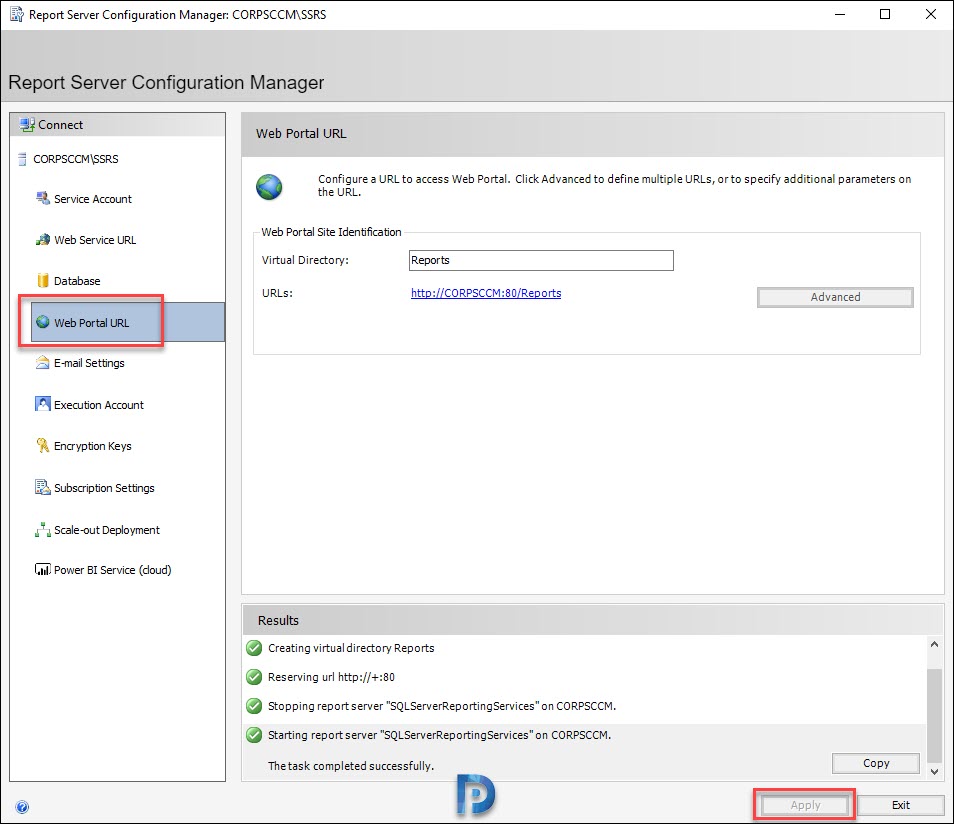Open the Web Service URL page
Viewport: 954px width, 824px height.
click(95, 240)
